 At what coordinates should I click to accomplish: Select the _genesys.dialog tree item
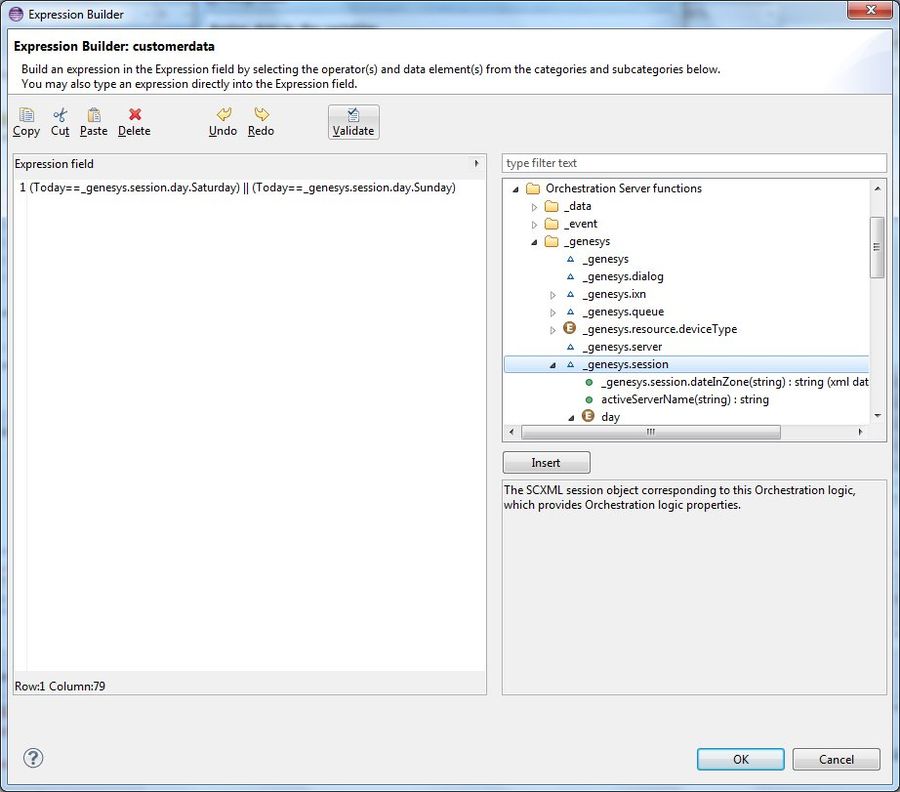623,277
